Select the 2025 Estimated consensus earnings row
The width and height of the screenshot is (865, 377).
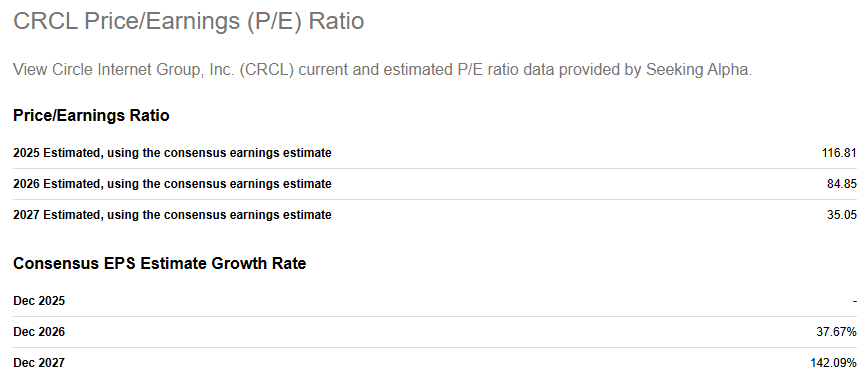[x=435, y=153]
